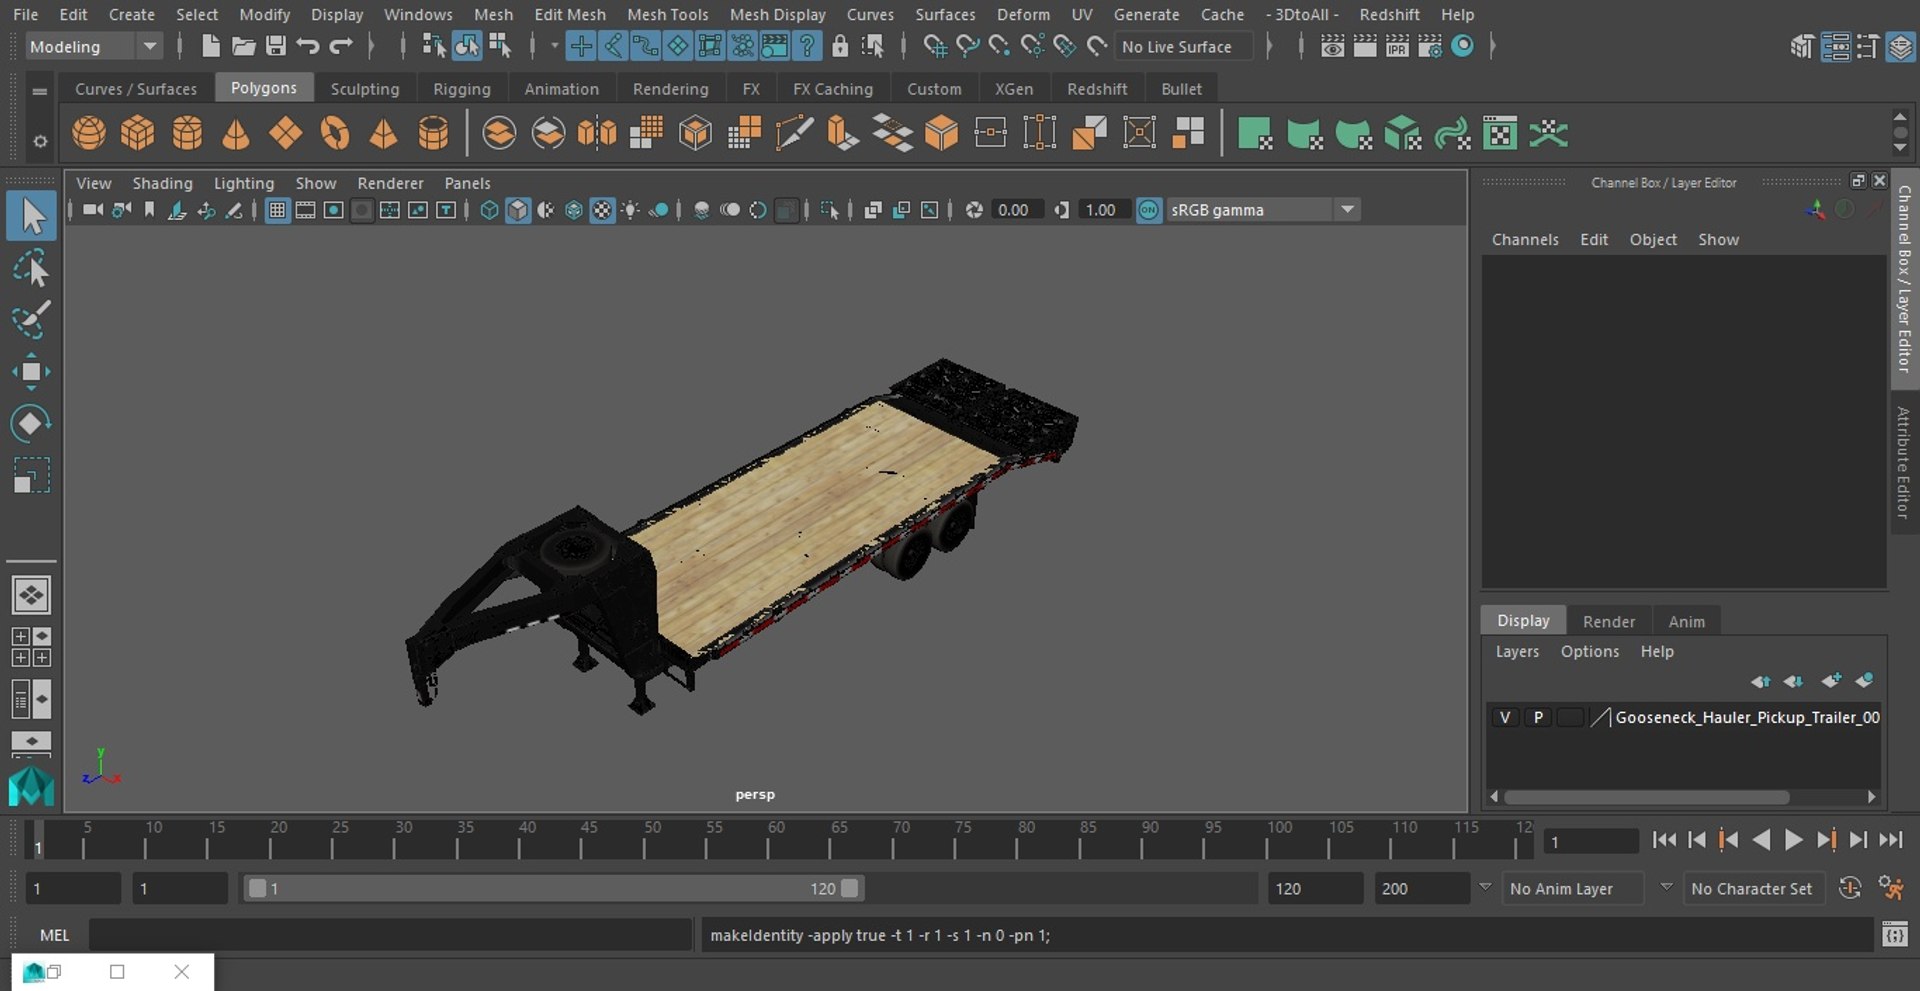Screen dimensions: 1920x991
Task: Switch to the Sculpting shelf tab
Action: [x=364, y=88]
